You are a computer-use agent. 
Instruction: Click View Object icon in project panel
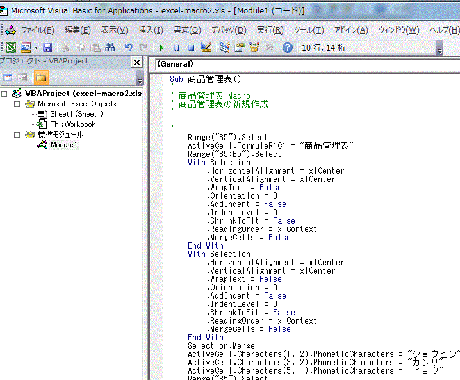pyautogui.click(x=23, y=78)
